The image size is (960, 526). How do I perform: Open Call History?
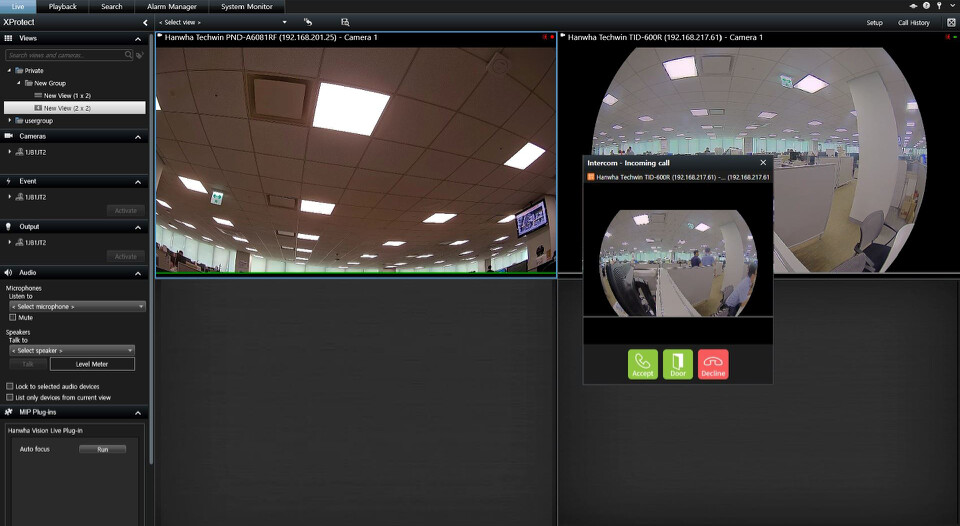coord(913,23)
